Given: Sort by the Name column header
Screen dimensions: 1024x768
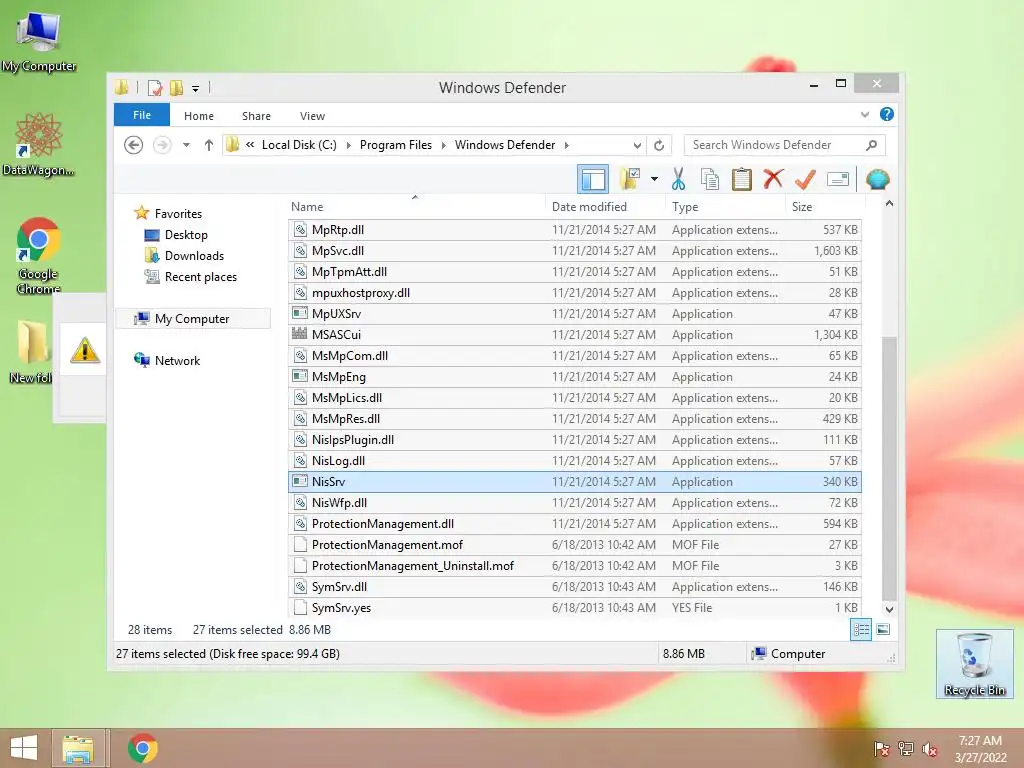Looking at the screenshot, I should coord(415,207).
